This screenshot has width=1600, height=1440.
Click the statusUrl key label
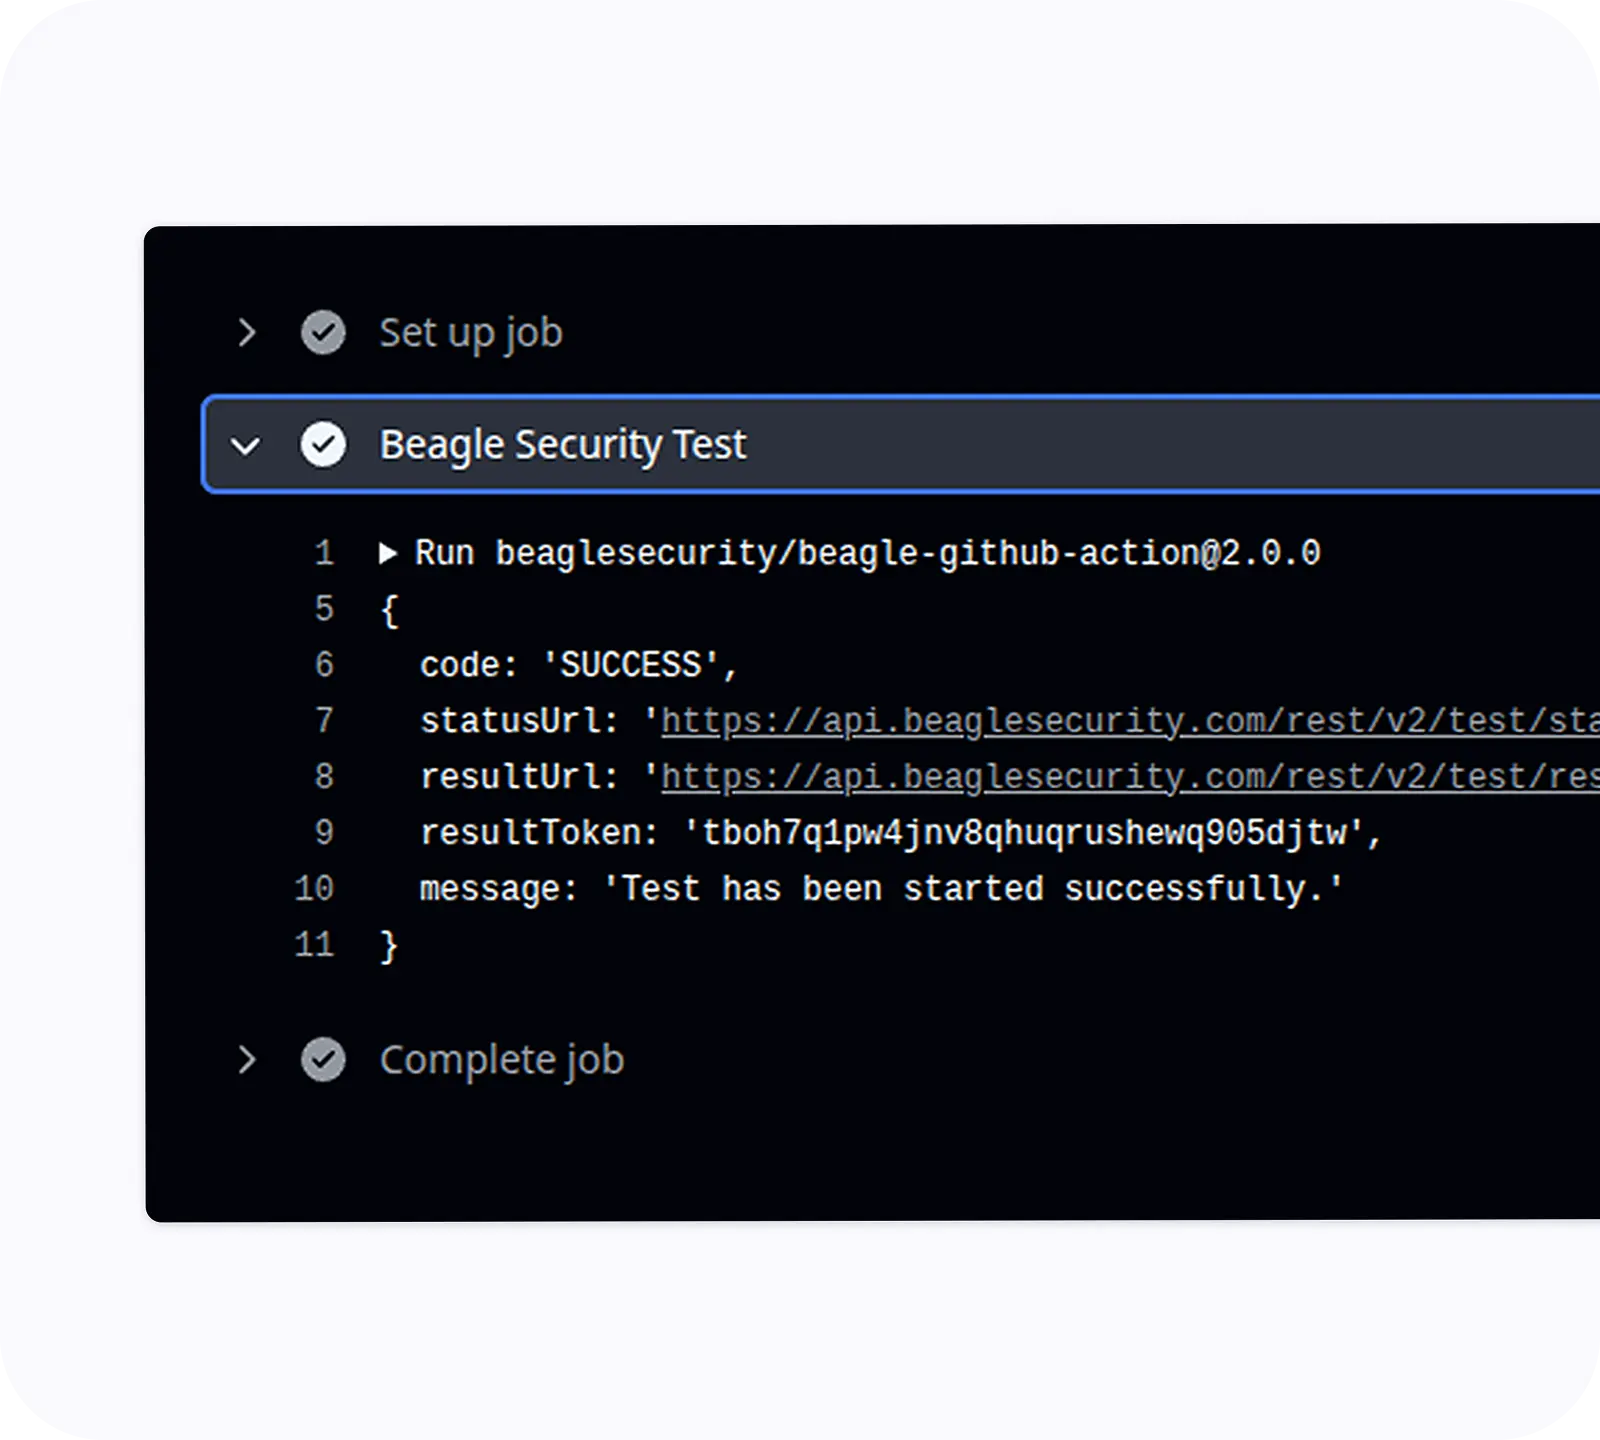[x=519, y=721]
